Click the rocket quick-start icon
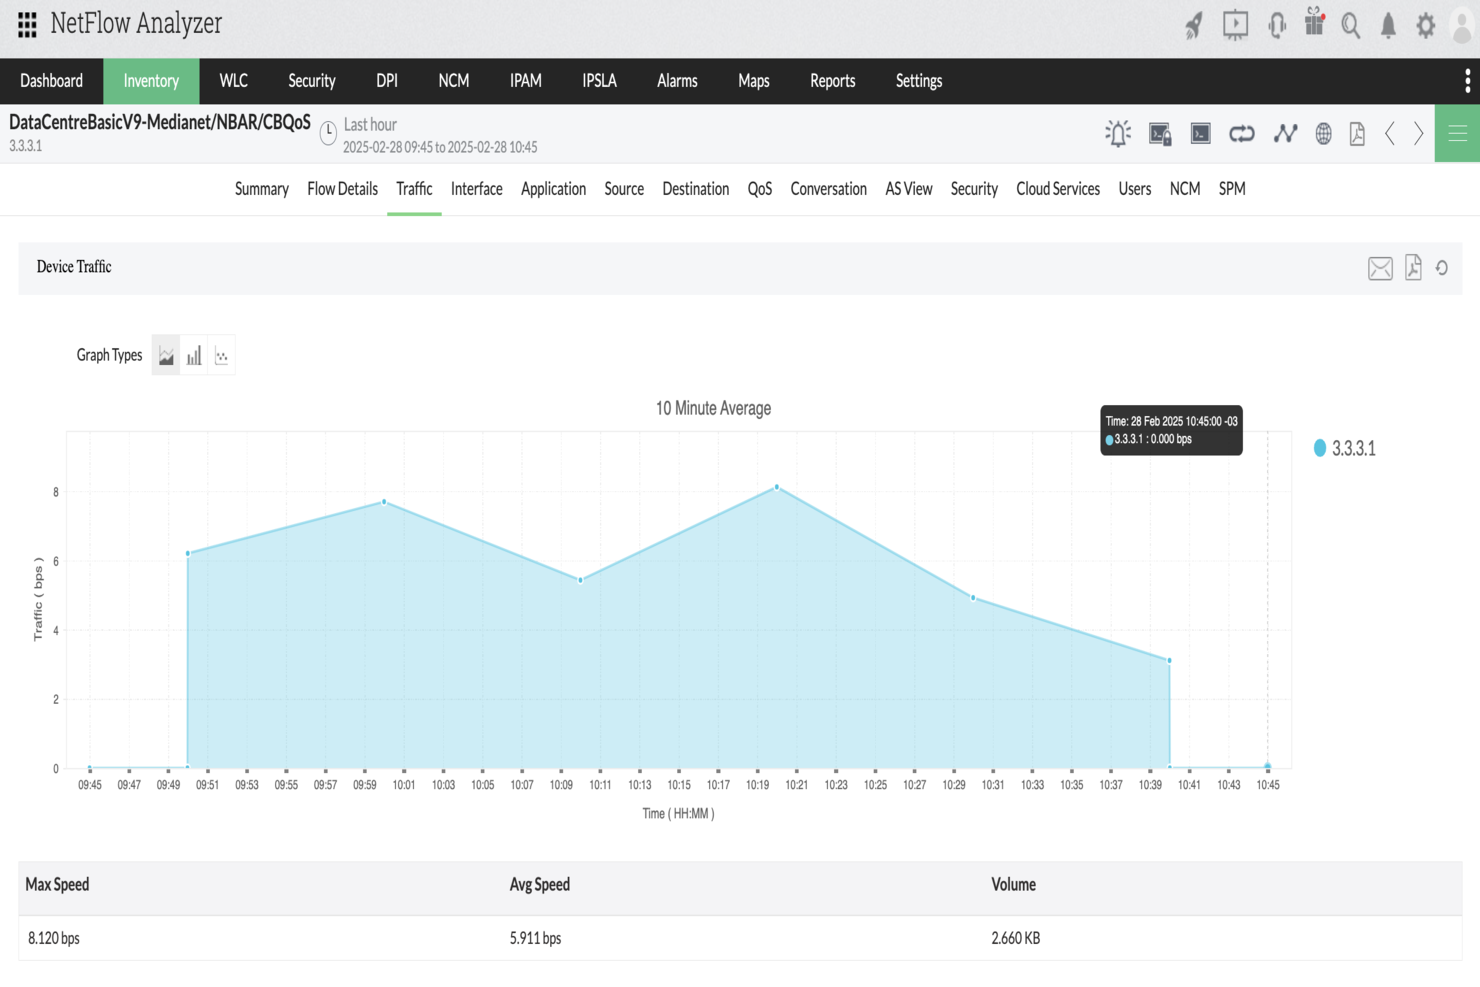1480x987 pixels. (x=1194, y=25)
